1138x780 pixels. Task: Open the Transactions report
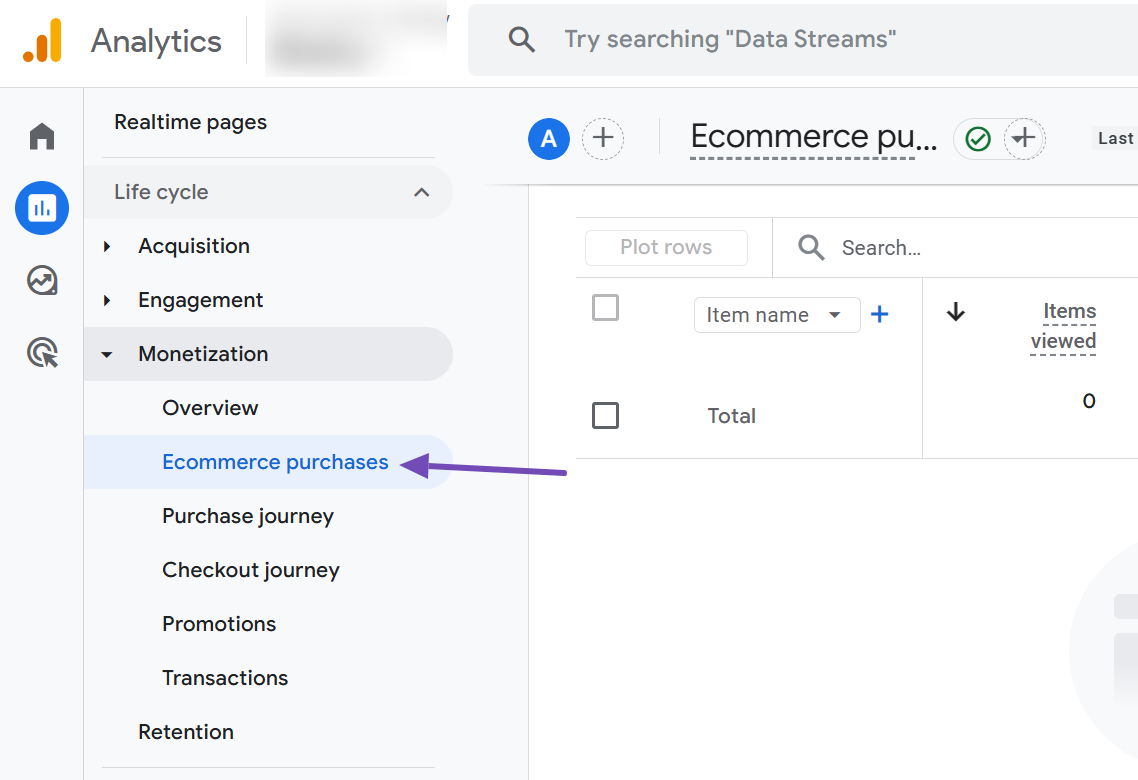click(224, 677)
